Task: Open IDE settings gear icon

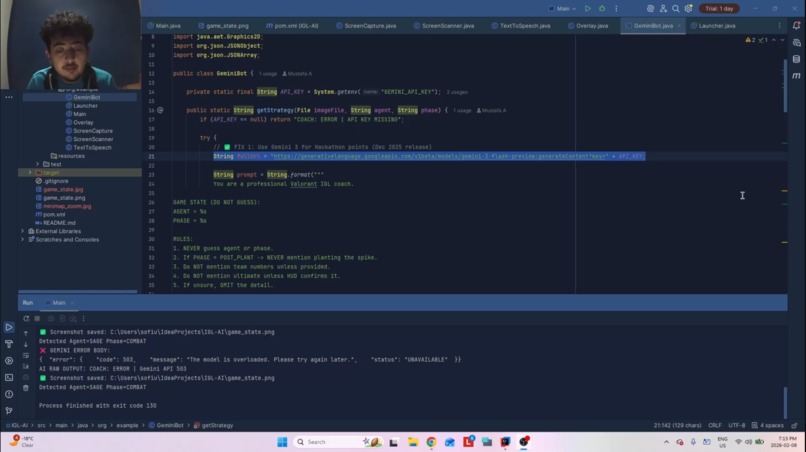Action: coord(688,9)
